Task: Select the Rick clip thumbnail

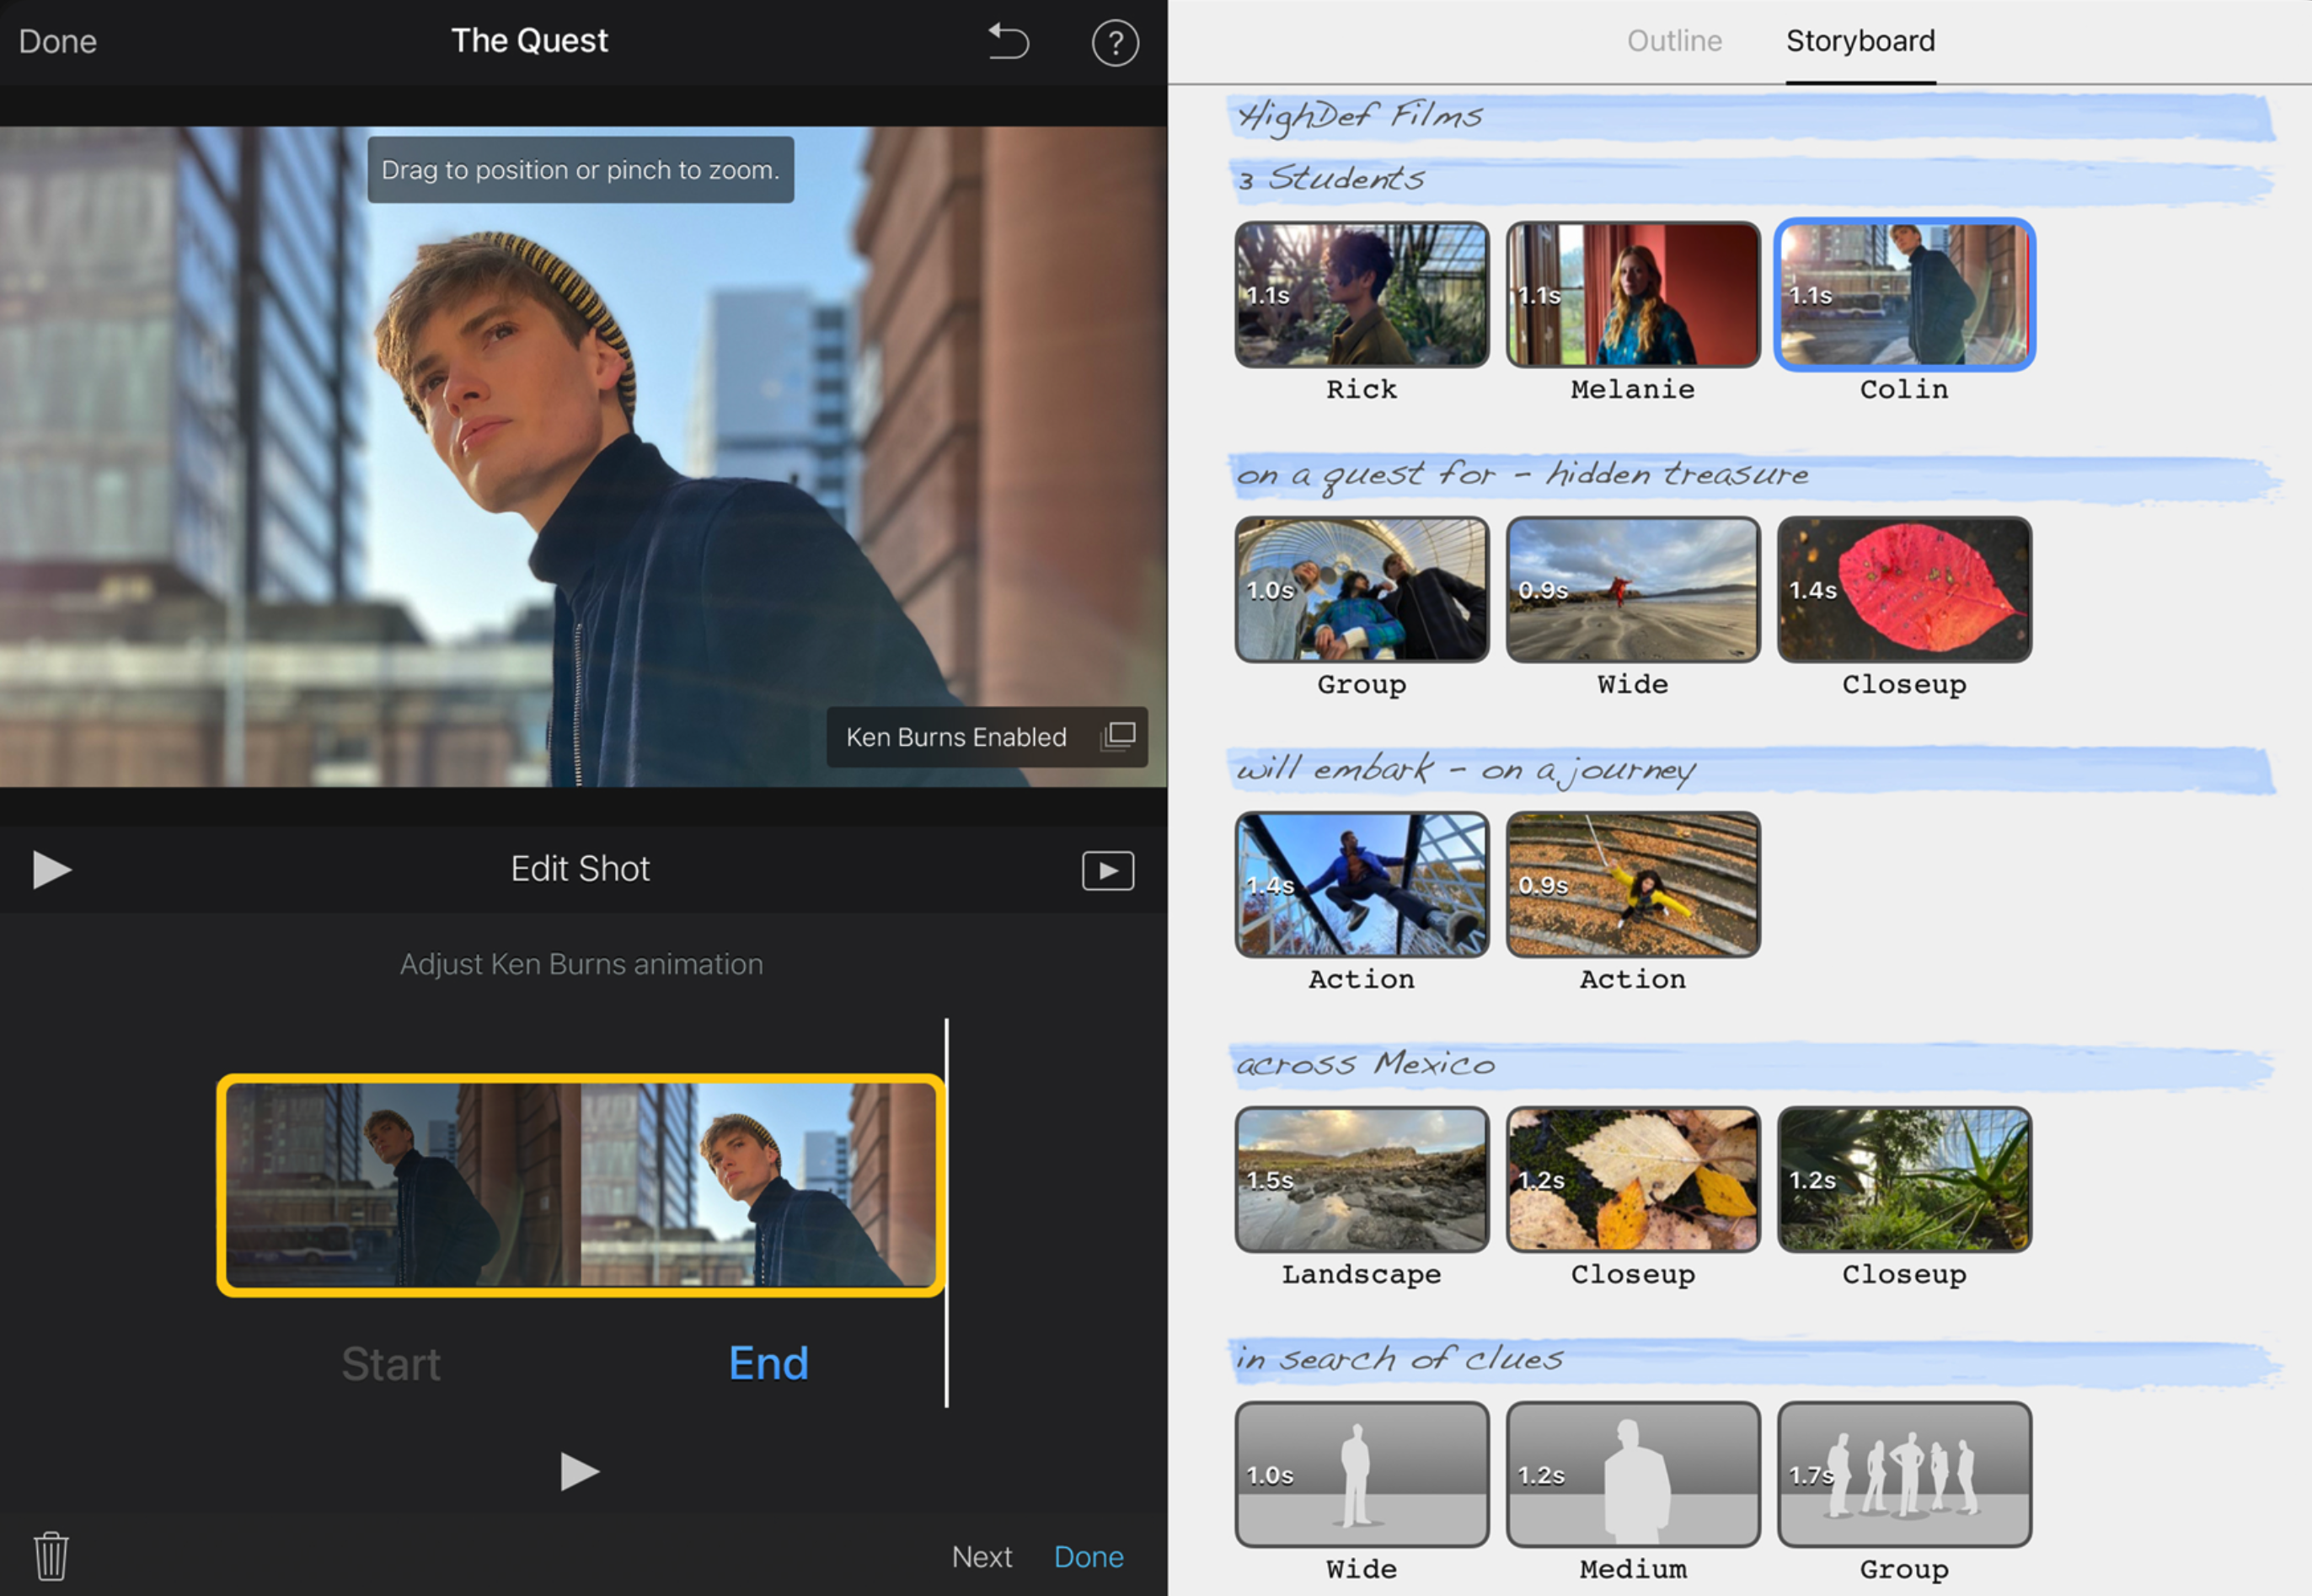Action: 1361,295
